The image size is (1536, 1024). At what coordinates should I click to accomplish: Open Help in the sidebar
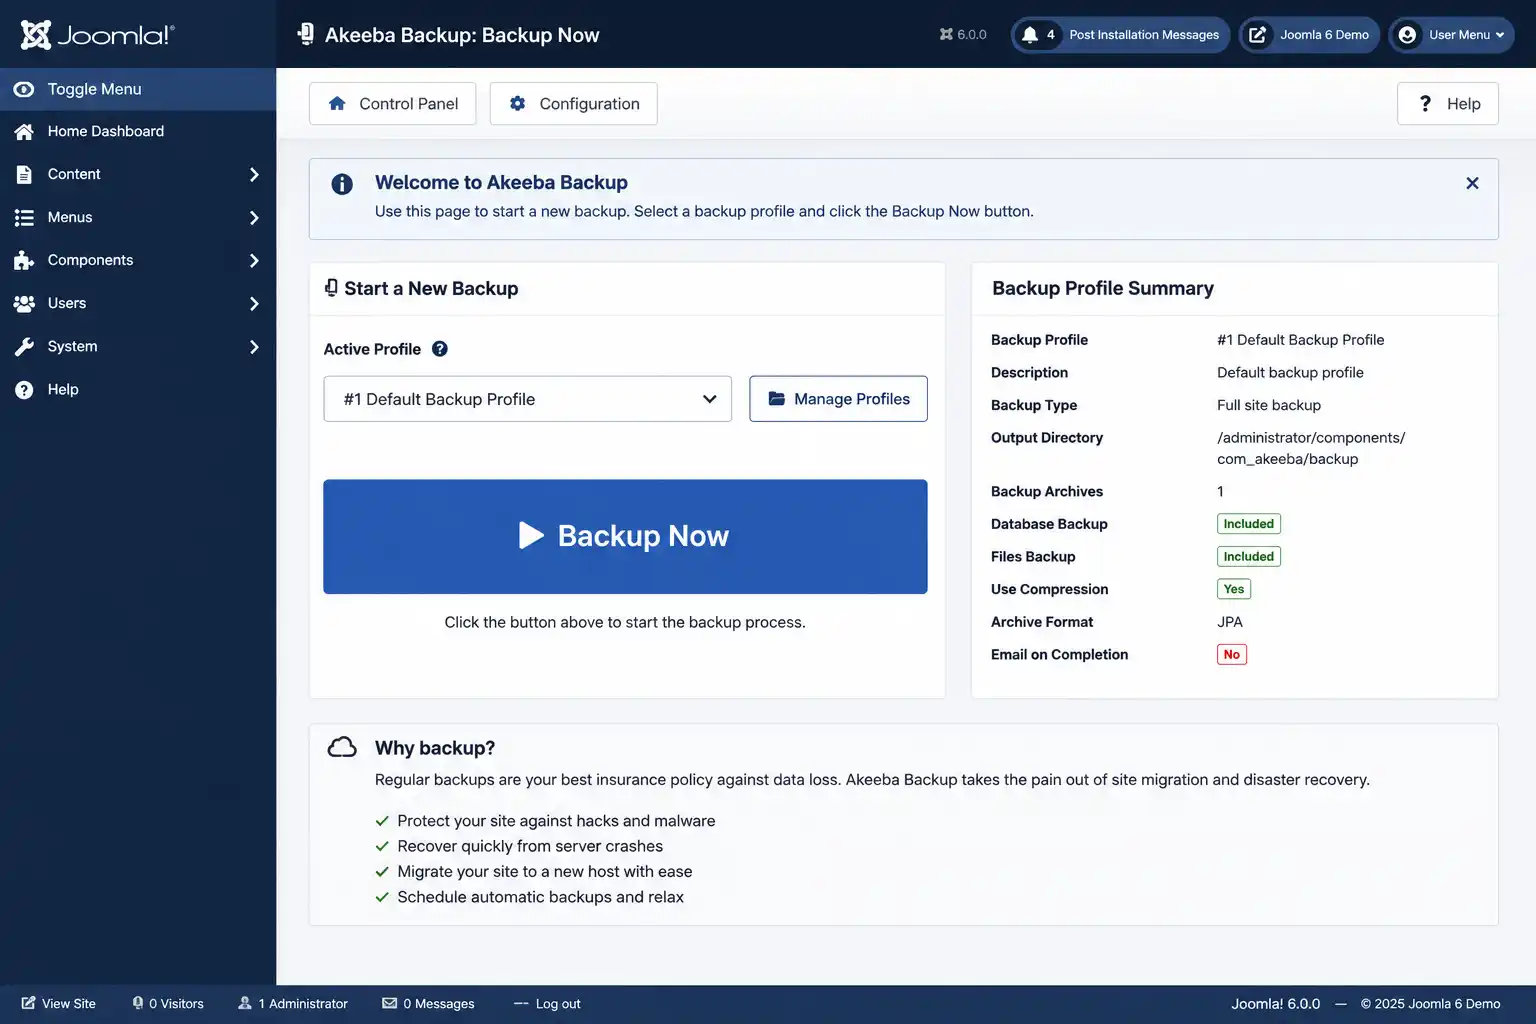tap(138, 389)
